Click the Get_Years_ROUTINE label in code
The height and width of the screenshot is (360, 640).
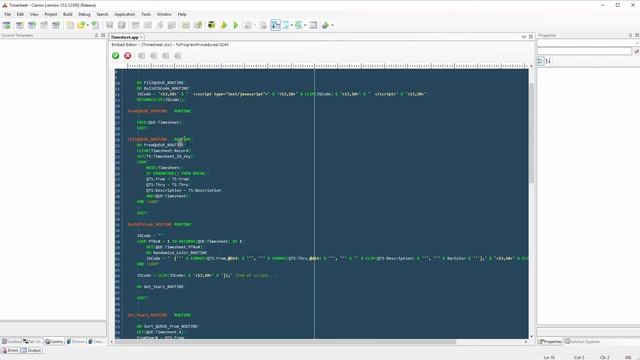point(147,315)
